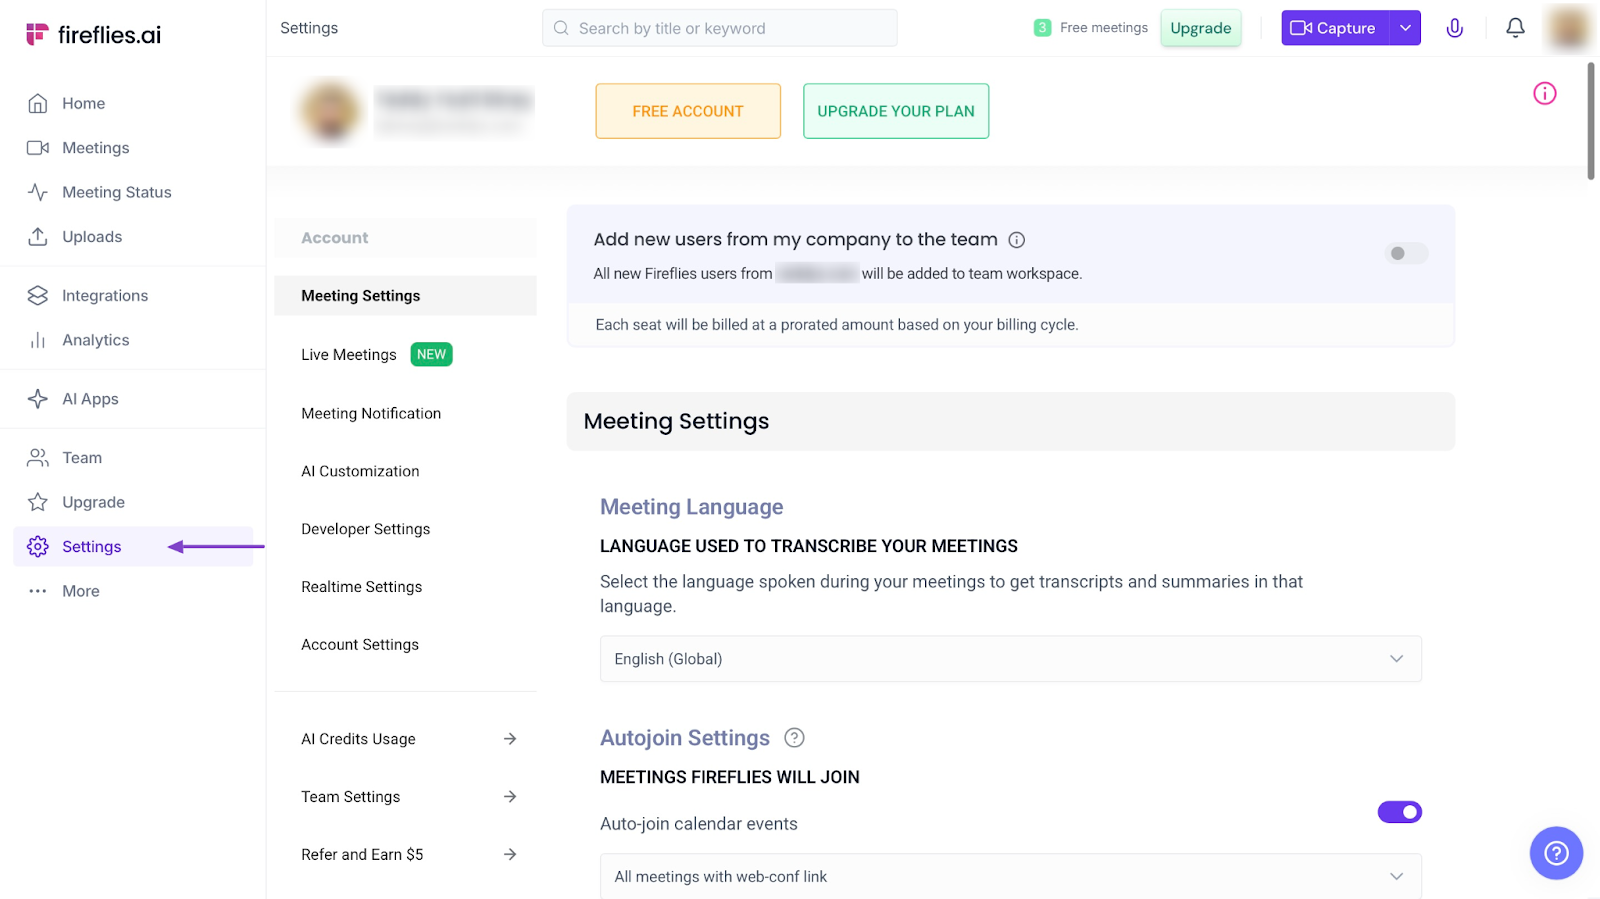Click the Meeting Status pulse icon
The width and height of the screenshot is (1600, 899).
click(x=38, y=192)
